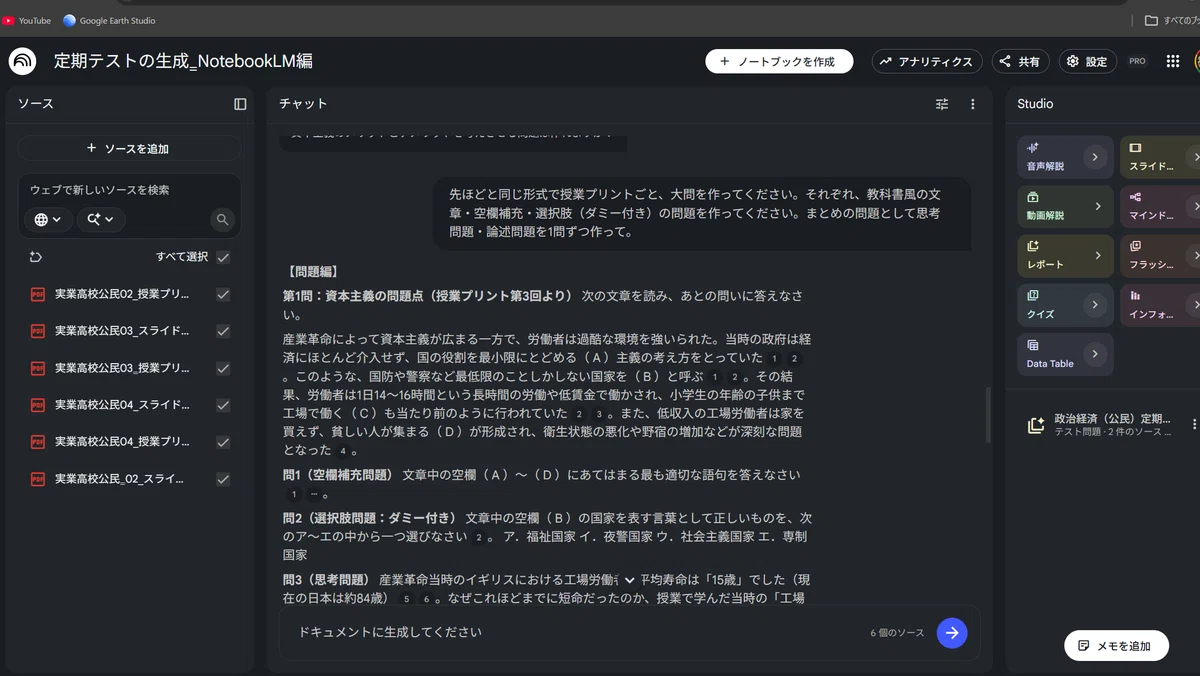Open the chat three-dot menu
1200x676 pixels.
pos(972,104)
